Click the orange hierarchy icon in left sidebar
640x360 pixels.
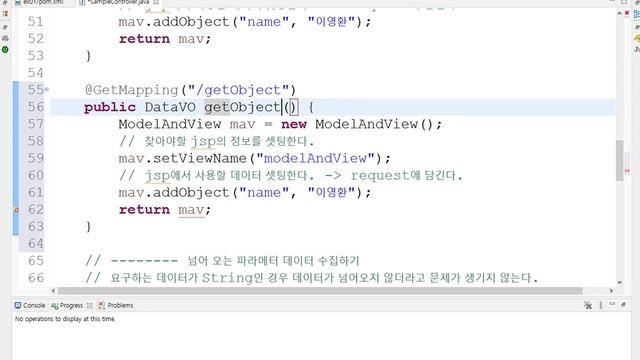5,13
